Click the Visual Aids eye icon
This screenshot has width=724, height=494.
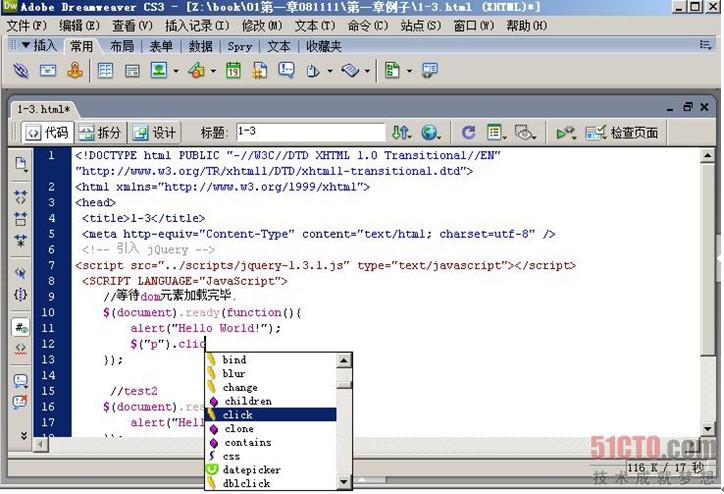525,133
